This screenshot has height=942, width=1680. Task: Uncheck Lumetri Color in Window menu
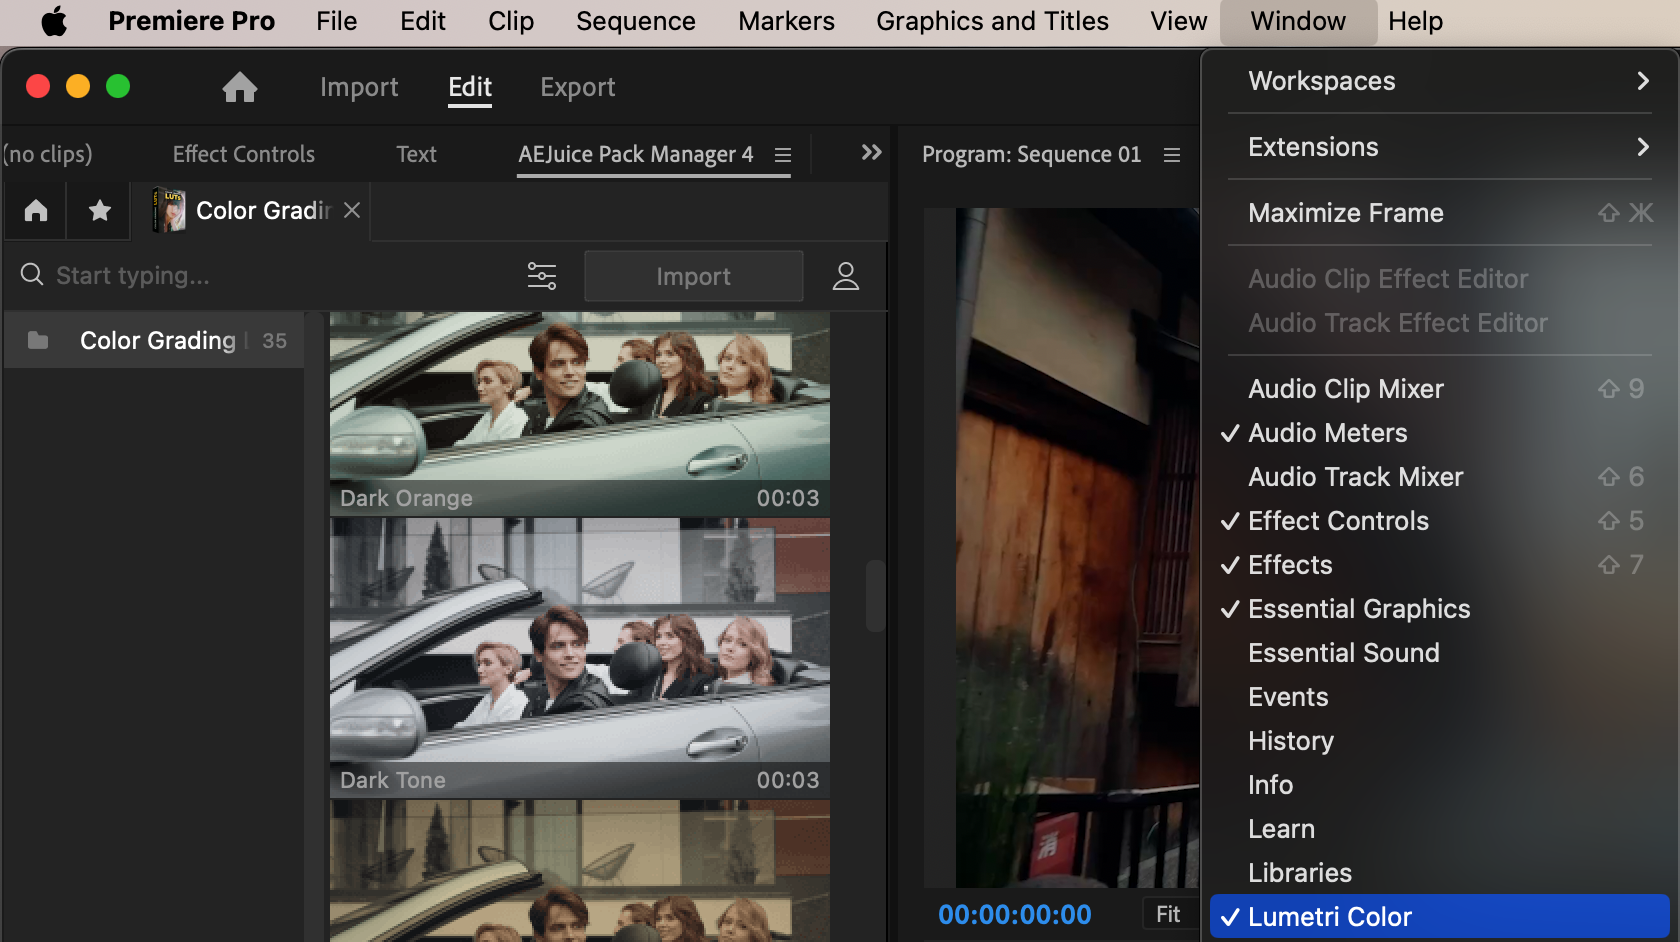point(1329,916)
